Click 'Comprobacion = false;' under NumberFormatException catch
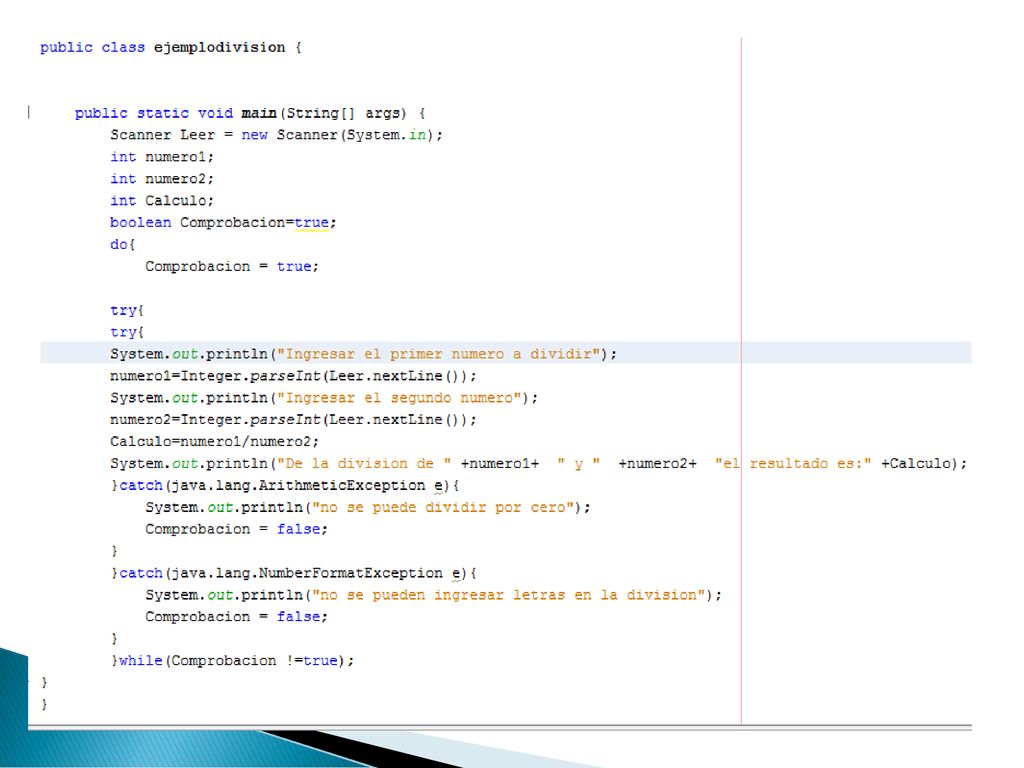The image size is (1024, 768). pyautogui.click(x=236, y=616)
